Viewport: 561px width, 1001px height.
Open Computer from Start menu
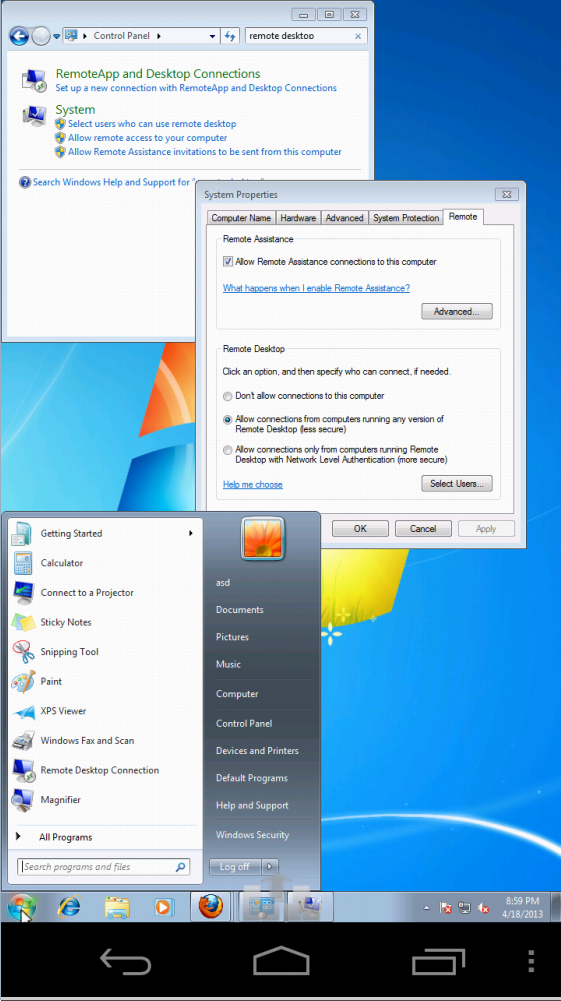click(x=237, y=694)
